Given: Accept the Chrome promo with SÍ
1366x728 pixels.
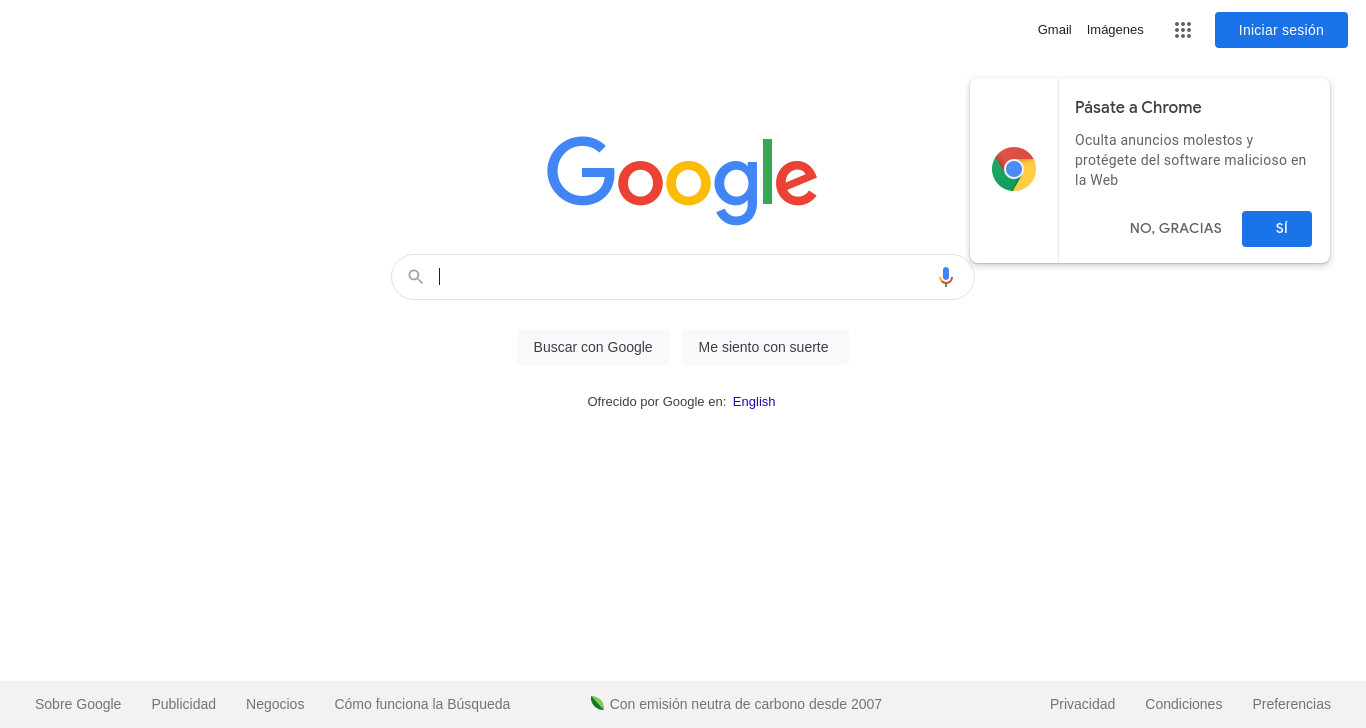Looking at the screenshot, I should [x=1277, y=229].
